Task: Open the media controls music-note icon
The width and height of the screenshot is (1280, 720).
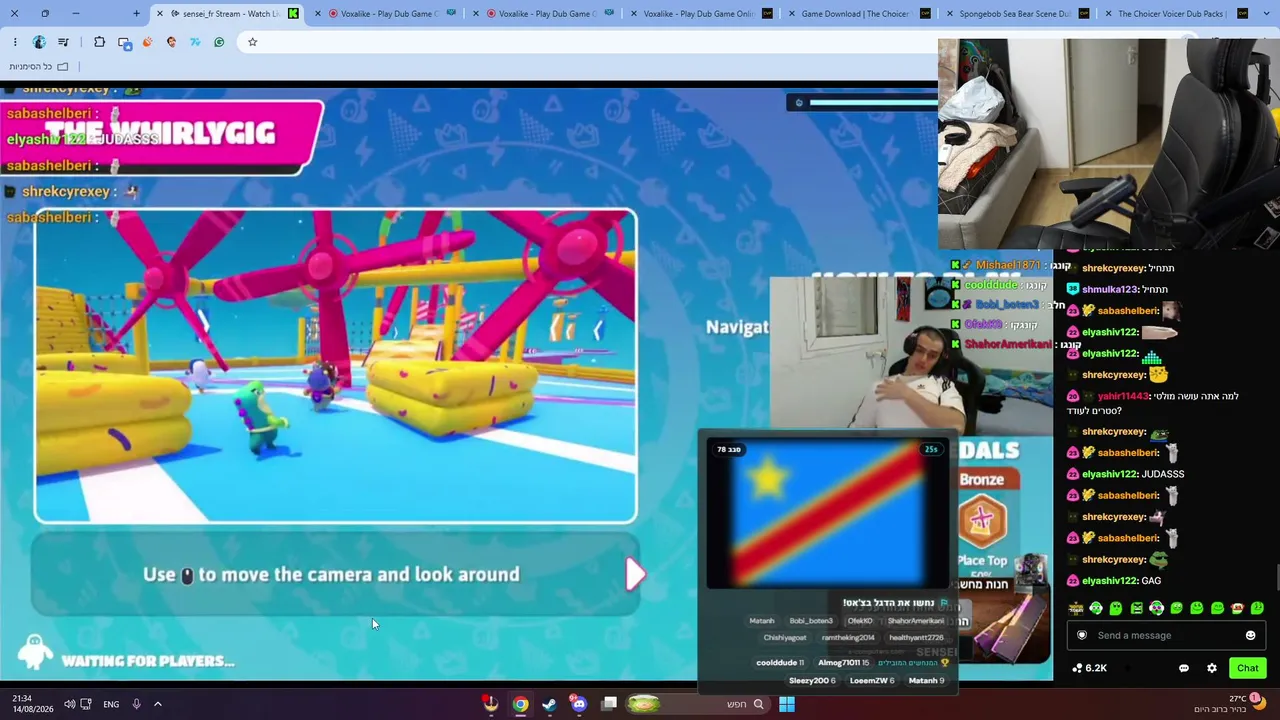Action: click(x=63, y=42)
